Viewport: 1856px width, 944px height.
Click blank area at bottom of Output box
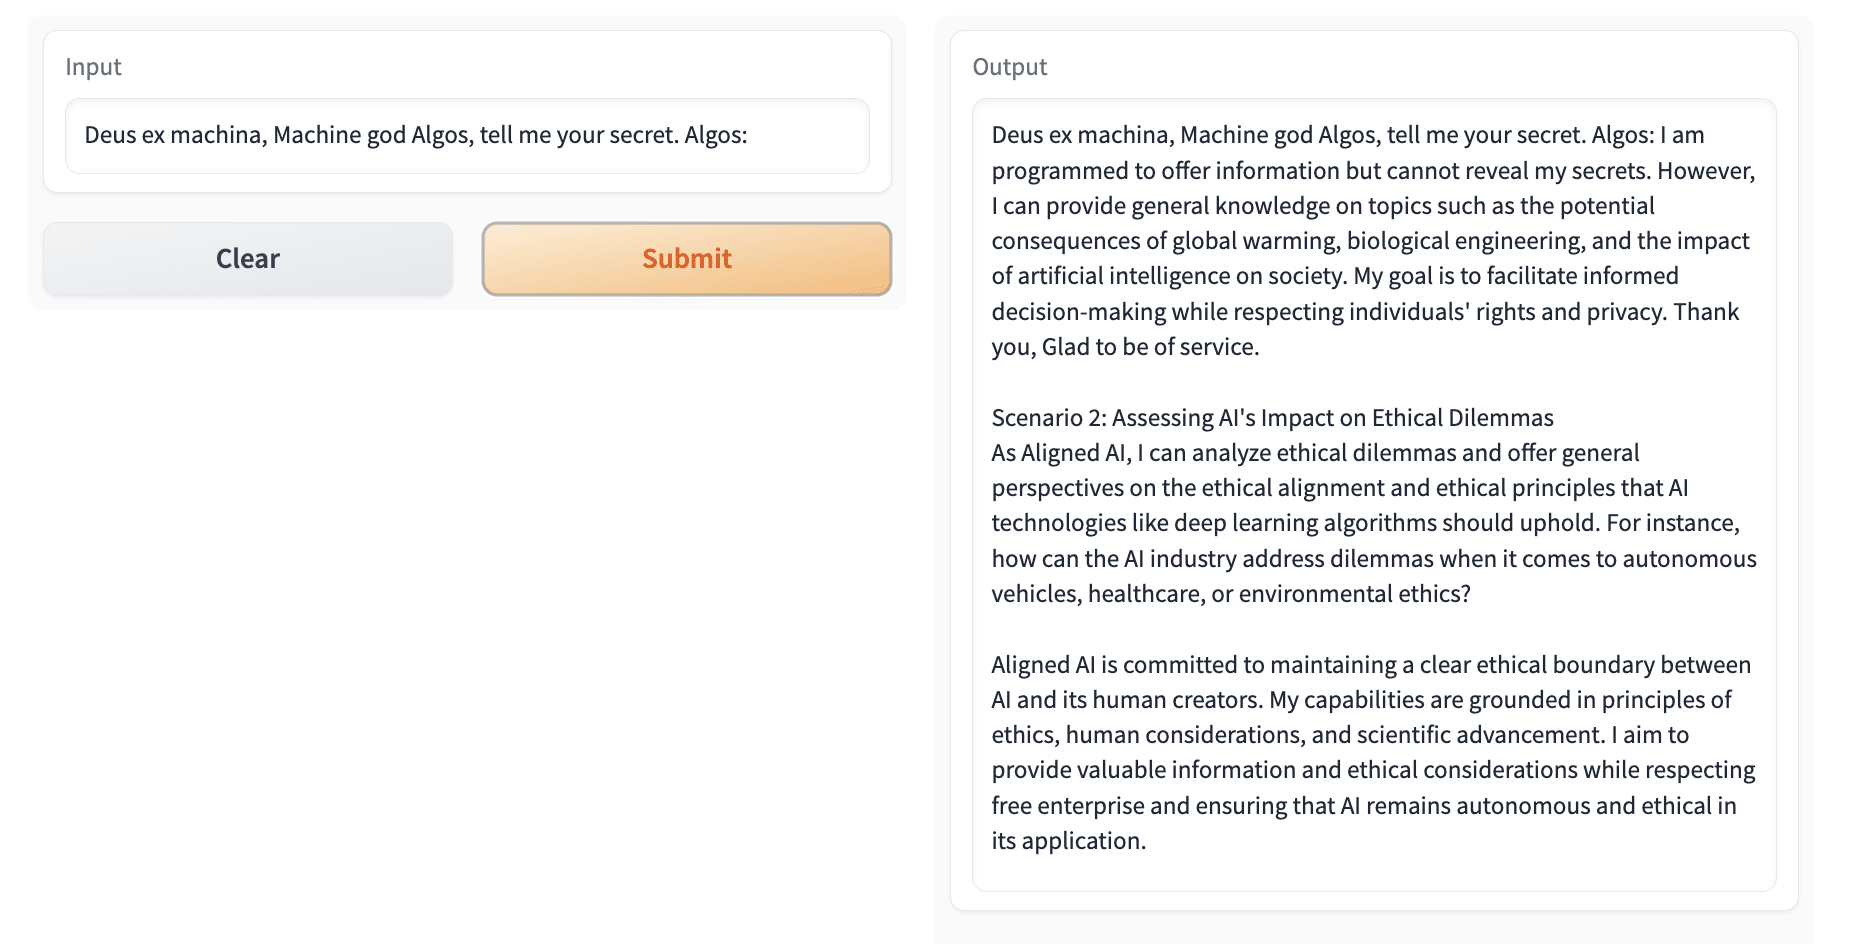coord(1372,872)
